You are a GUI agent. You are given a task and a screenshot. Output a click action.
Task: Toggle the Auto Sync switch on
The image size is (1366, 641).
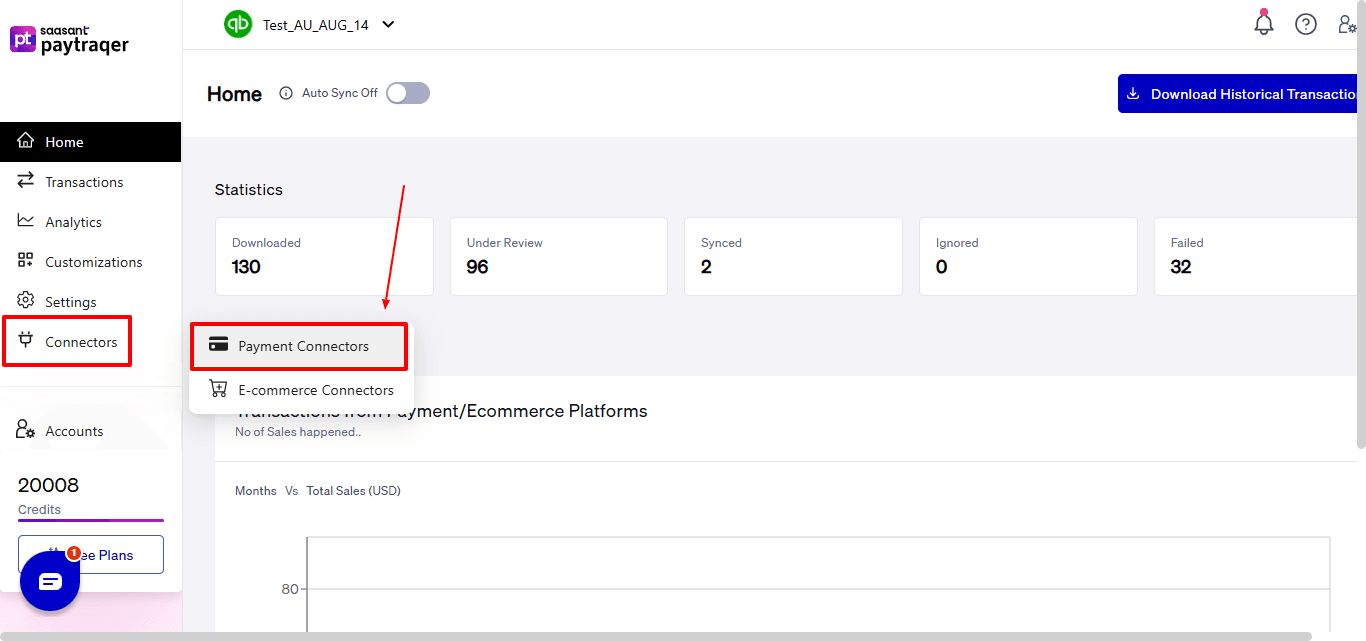point(408,93)
